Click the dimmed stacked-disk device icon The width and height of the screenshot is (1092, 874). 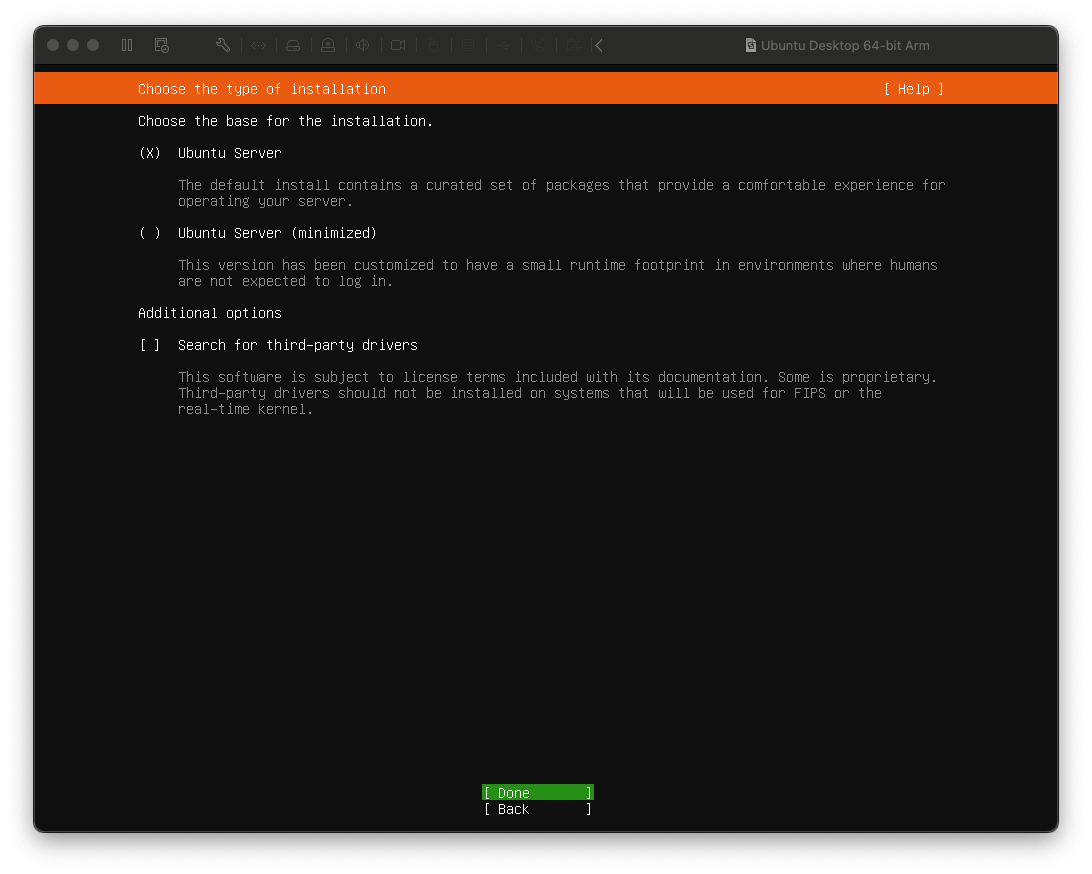[468, 45]
